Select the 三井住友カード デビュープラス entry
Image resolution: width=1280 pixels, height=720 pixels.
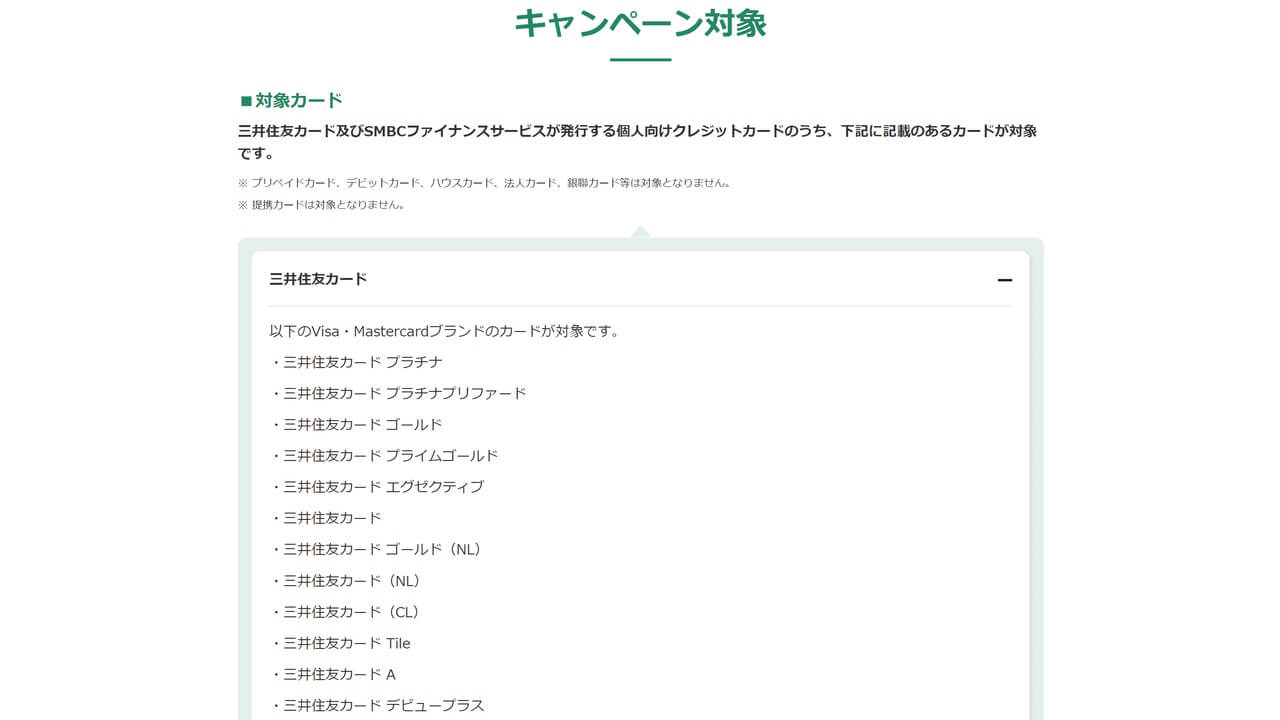[377, 705]
